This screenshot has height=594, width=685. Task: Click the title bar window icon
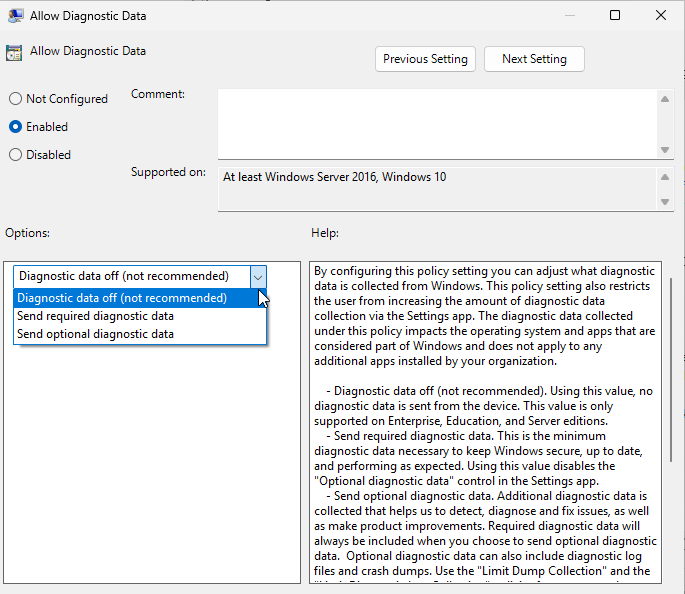pyautogui.click(x=16, y=16)
